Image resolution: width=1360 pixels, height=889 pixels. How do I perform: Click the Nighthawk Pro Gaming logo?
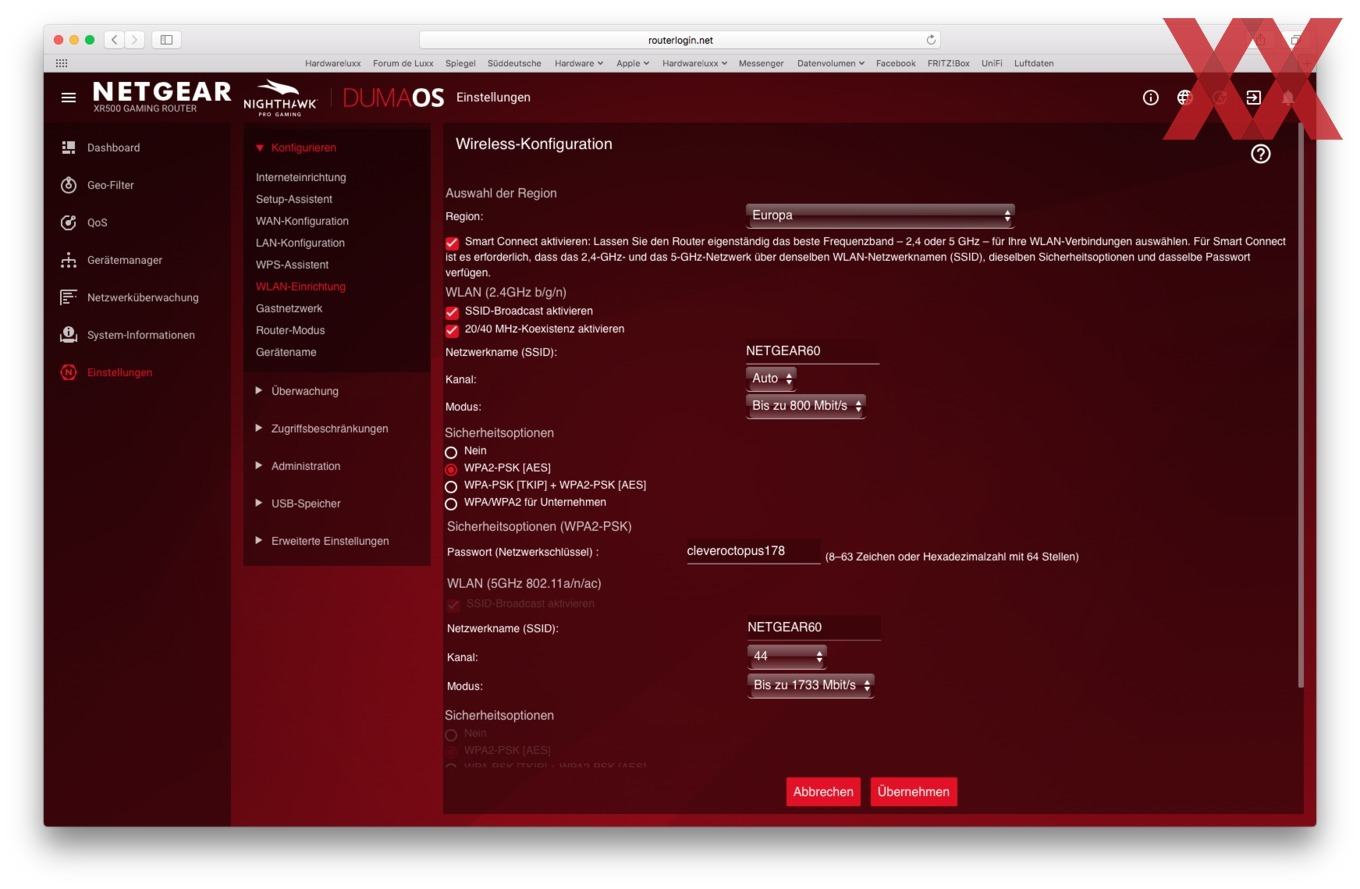click(280, 98)
